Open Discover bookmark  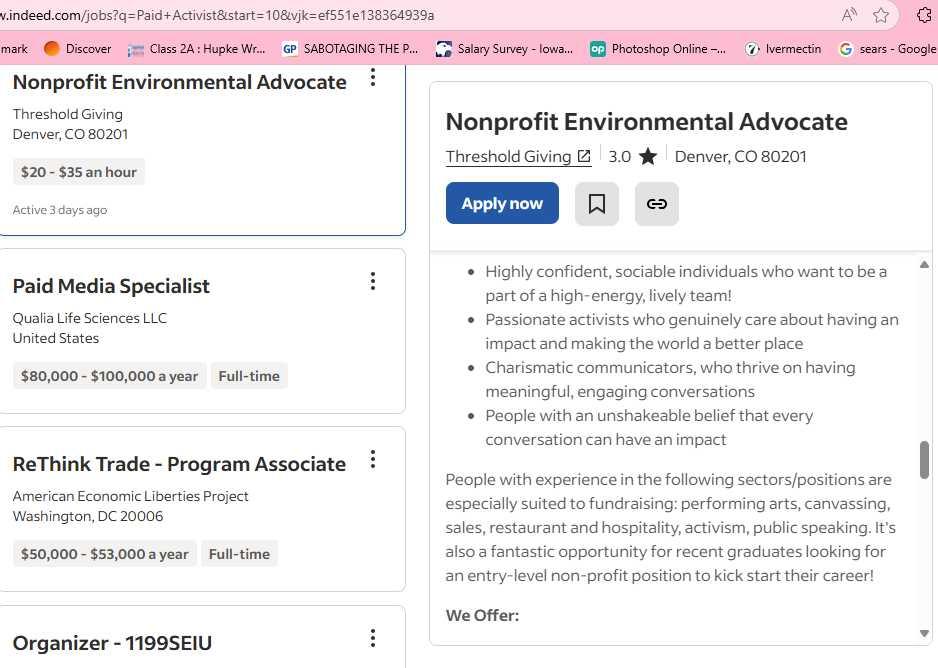click(x=78, y=48)
